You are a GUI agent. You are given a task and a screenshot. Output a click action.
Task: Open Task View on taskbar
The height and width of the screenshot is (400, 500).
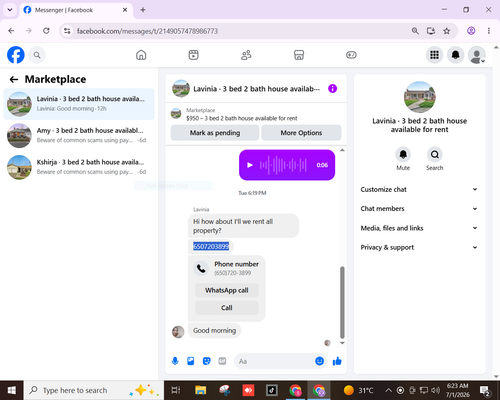pos(176,390)
